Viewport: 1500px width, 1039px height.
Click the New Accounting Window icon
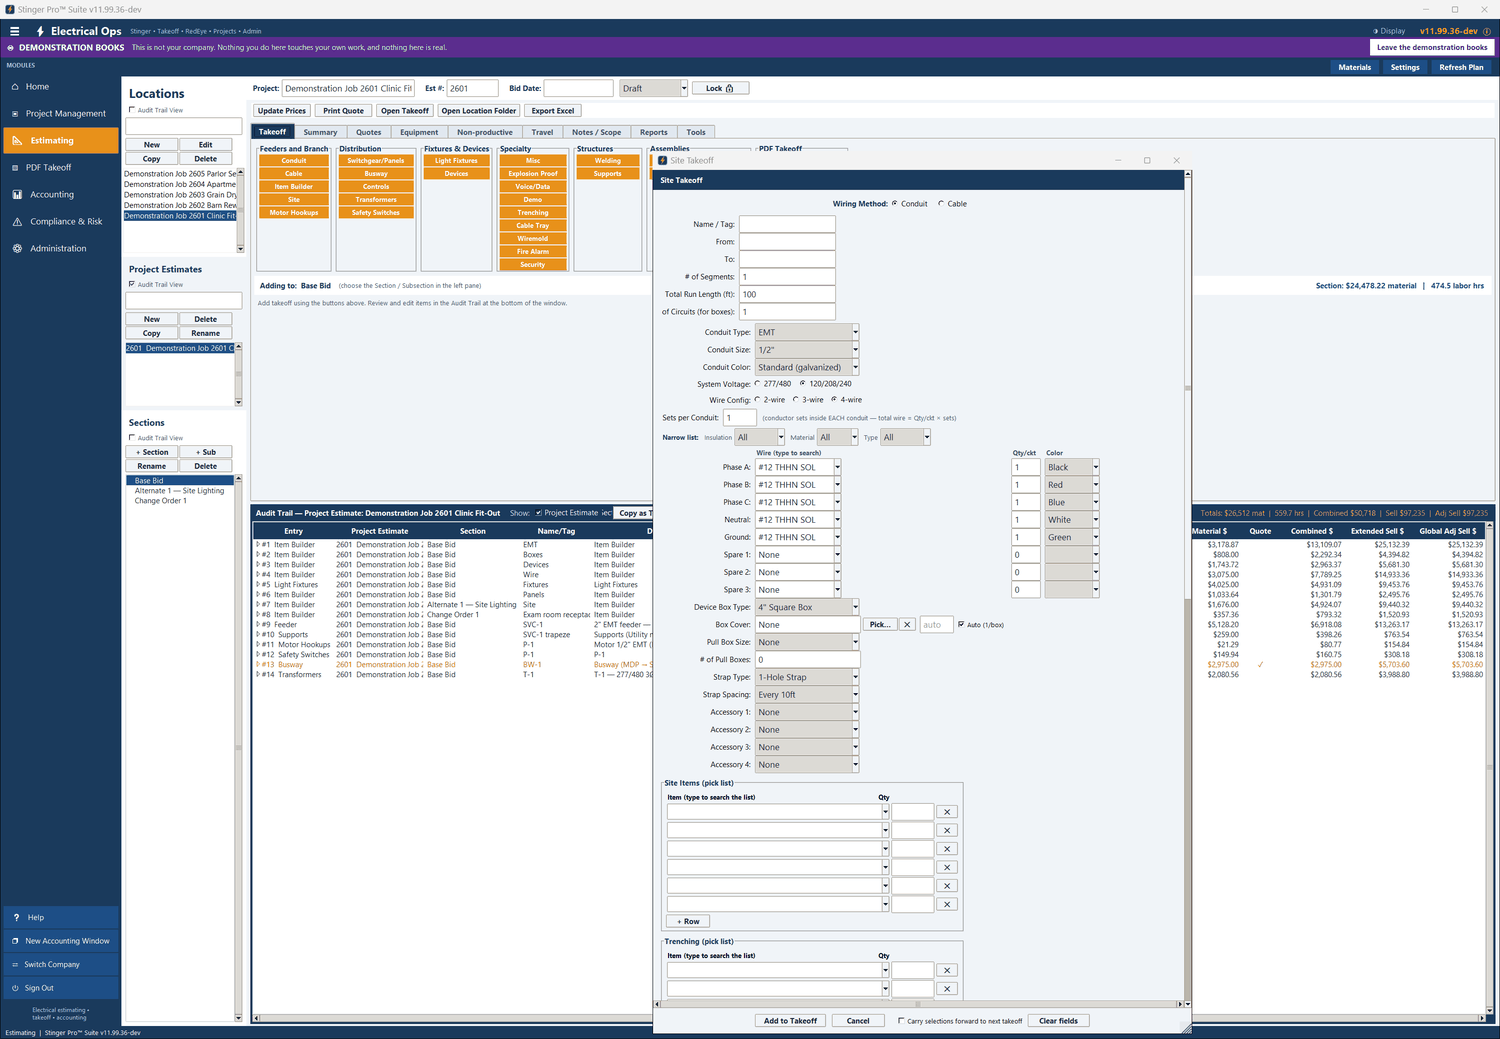pos(15,941)
